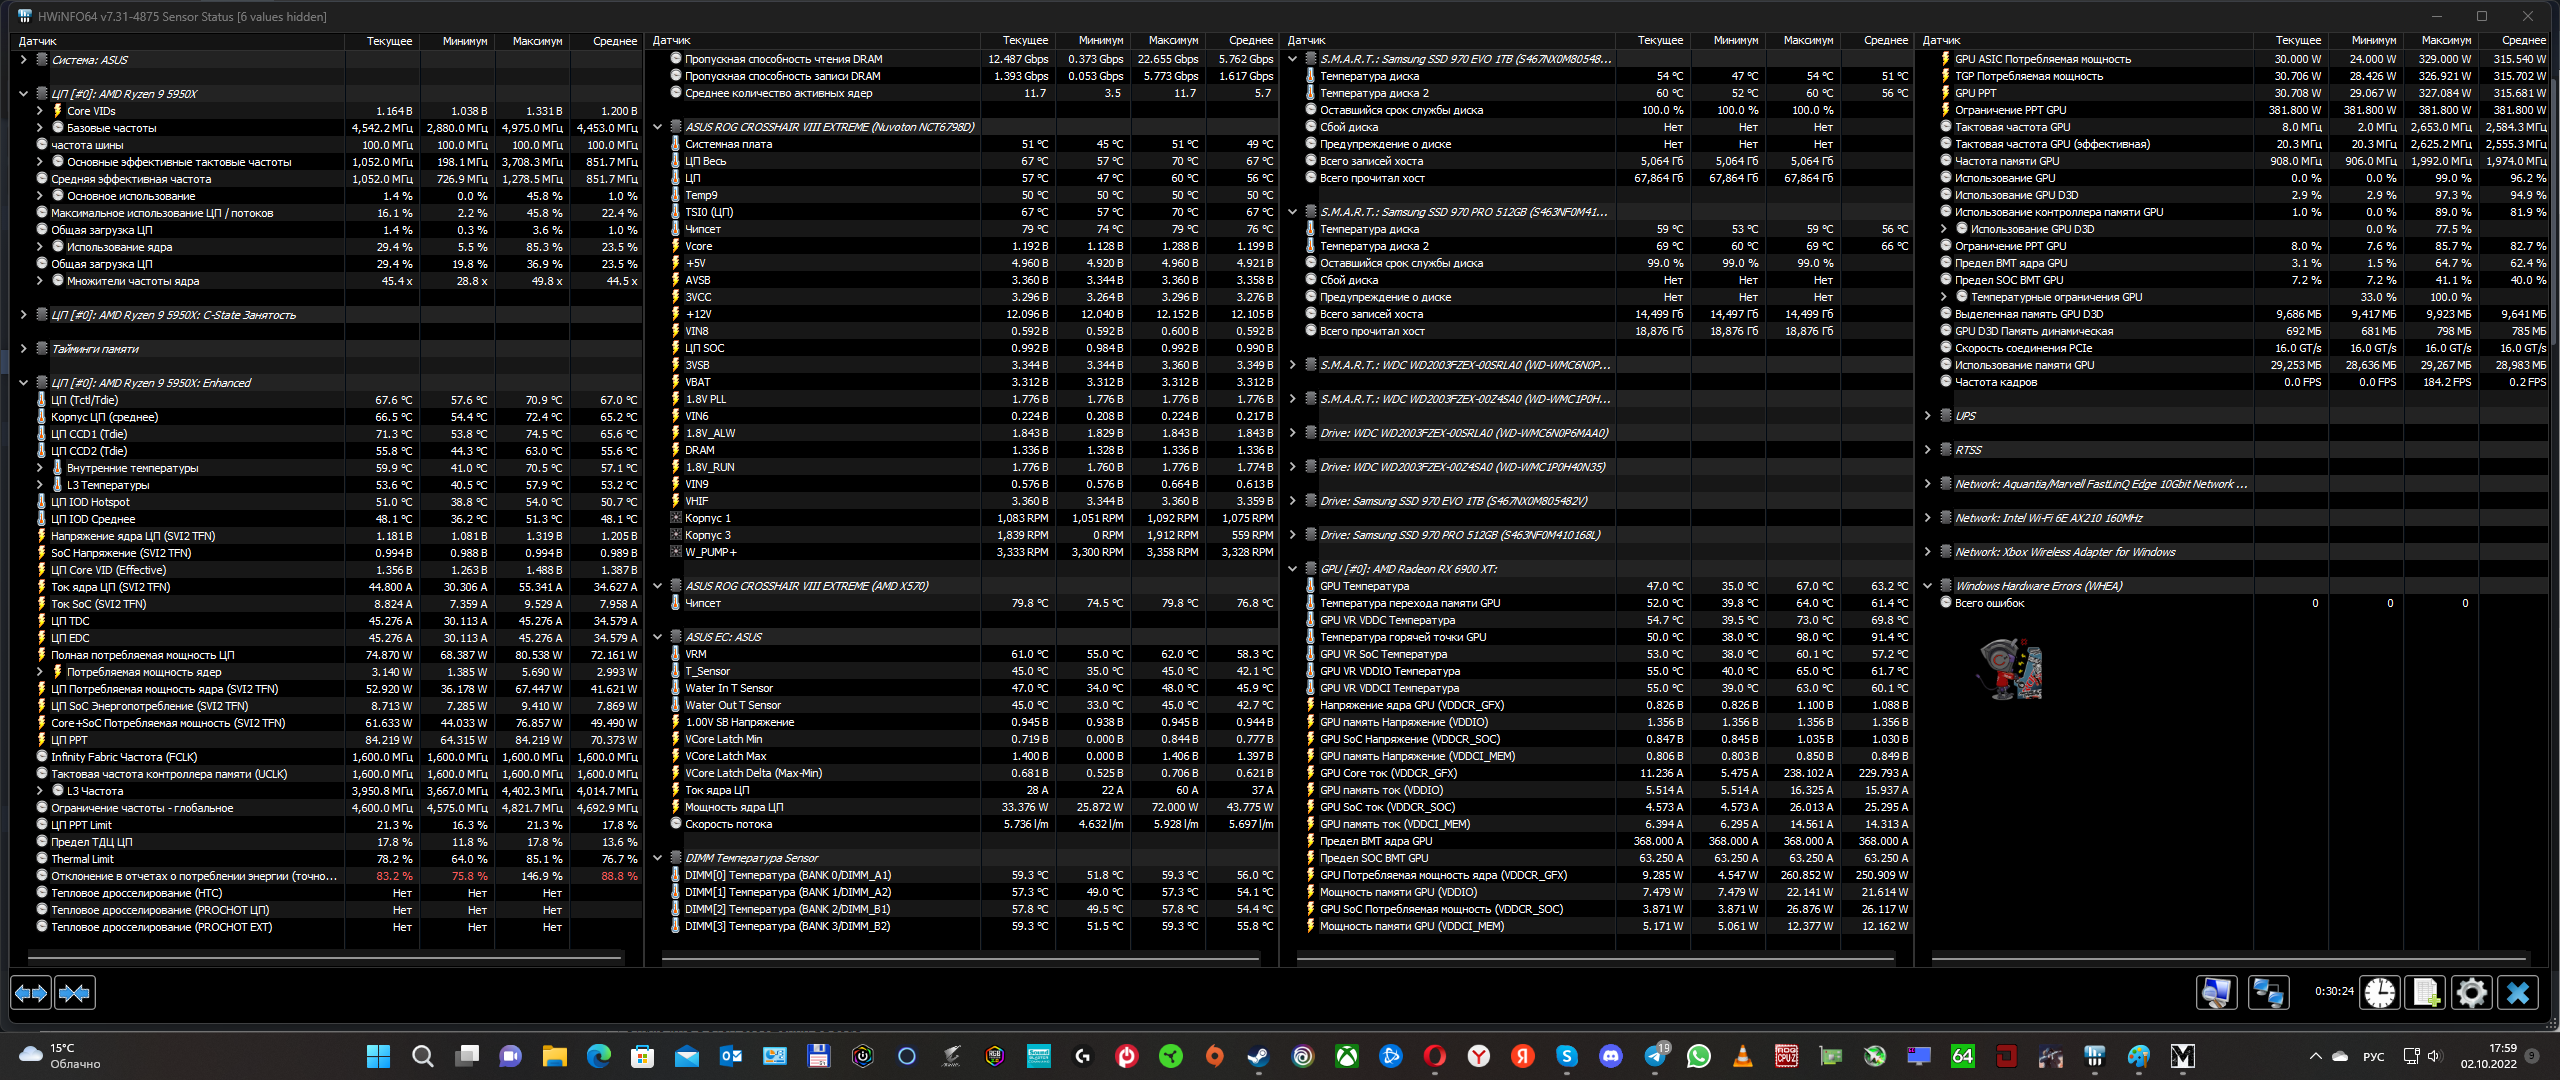2560x1080 pixels.
Task: Open the remote network computers icon
Action: tap(2267, 993)
